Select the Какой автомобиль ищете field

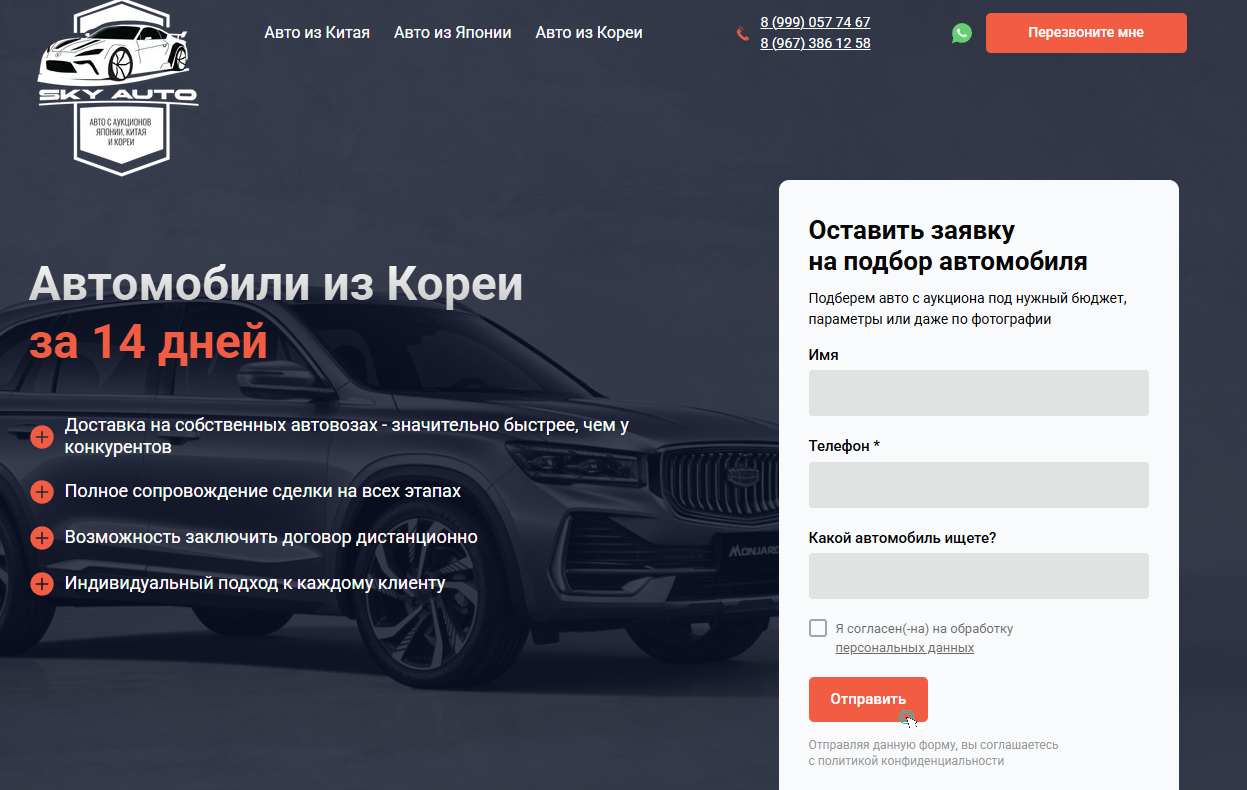(978, 576)
